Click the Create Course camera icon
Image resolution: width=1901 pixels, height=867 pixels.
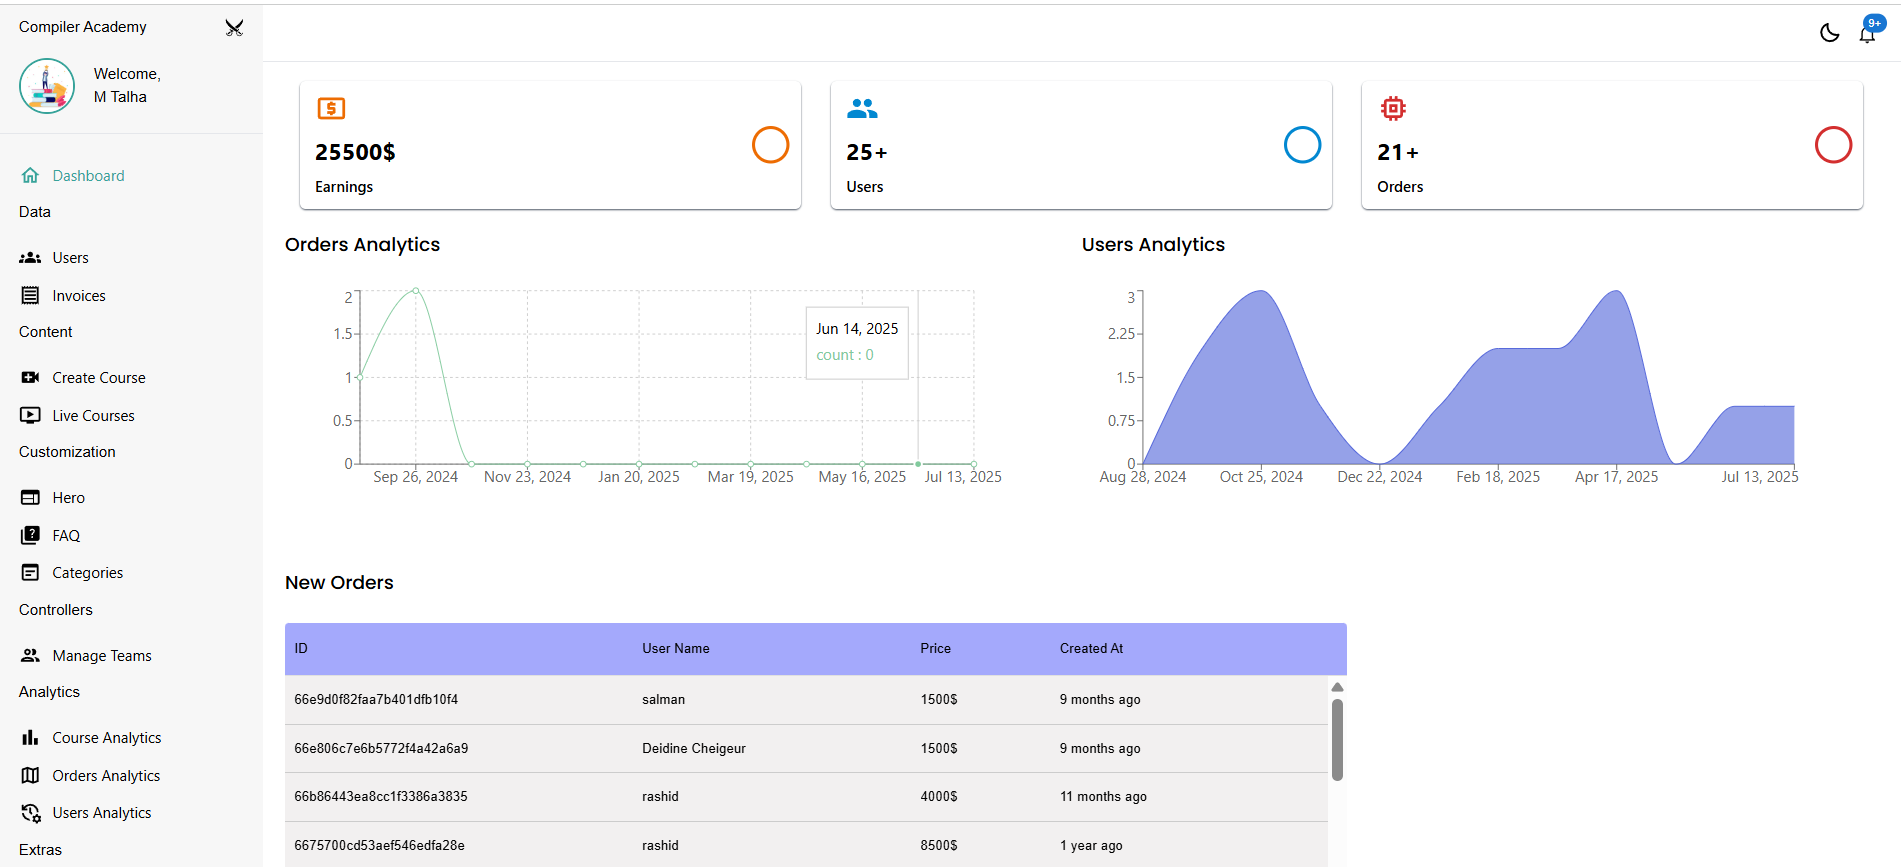[31, 378]
